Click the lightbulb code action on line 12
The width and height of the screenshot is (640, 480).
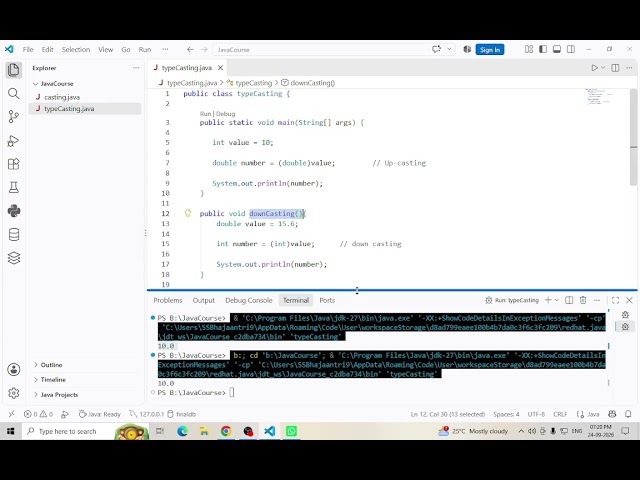coord(188,213)
